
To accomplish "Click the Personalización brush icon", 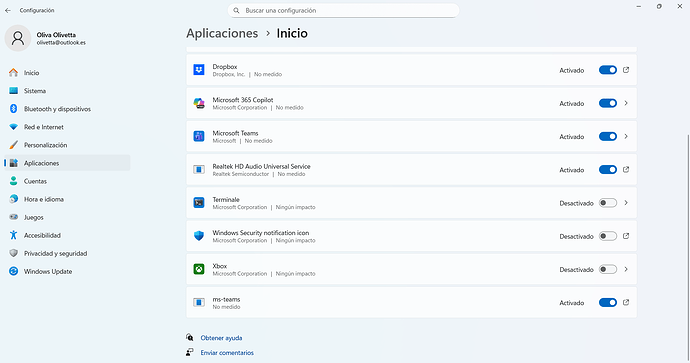I will [x=14, y=145].
